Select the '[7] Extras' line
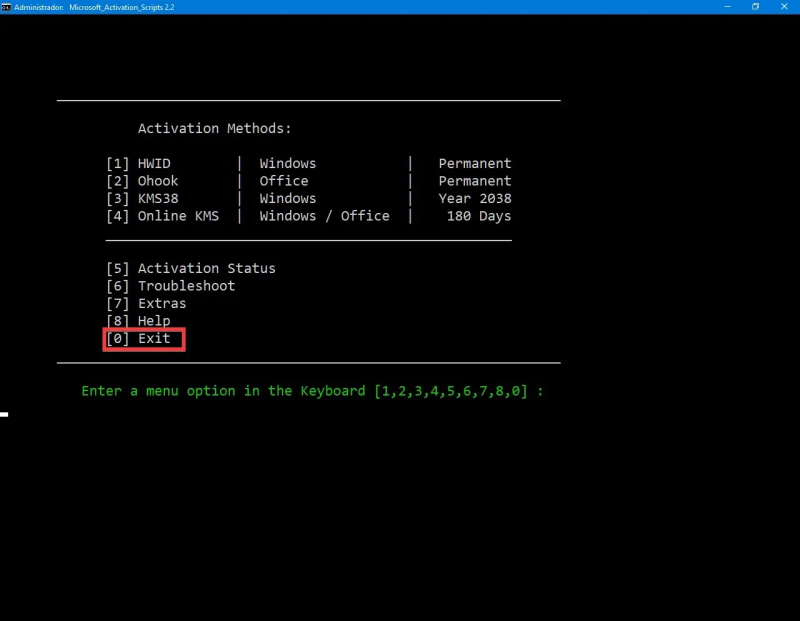800x621 pixels. click(x=146, y=304)
